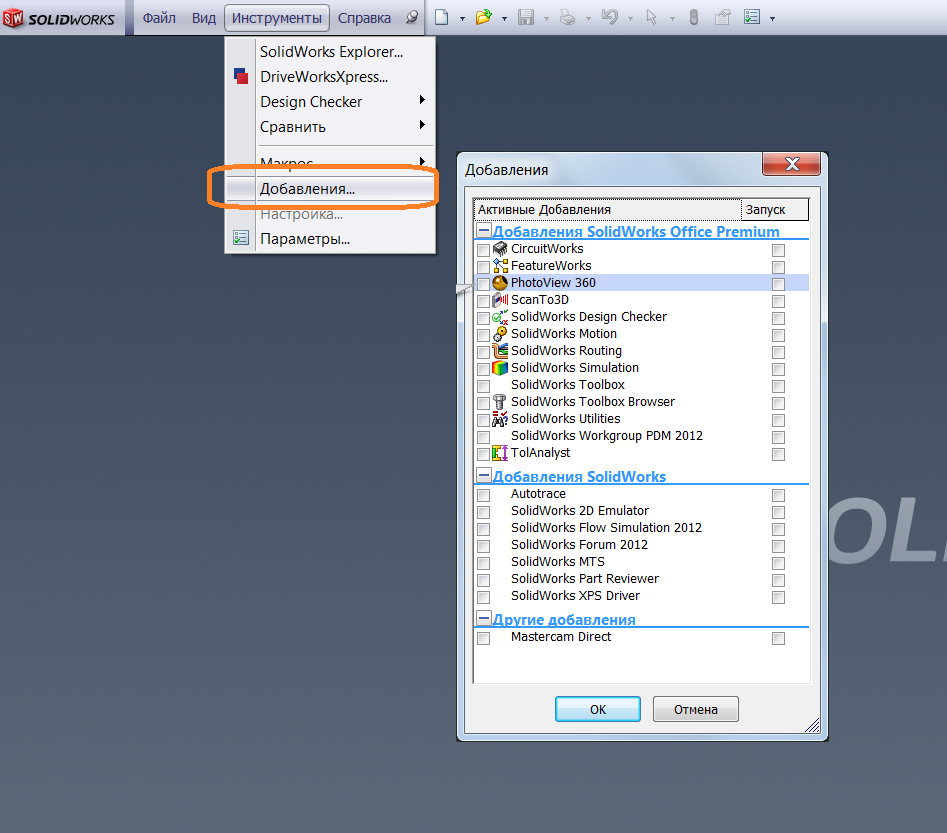This screenshot has width=947, height=833.
Task: Open the Вид menu
Action: click(204, 18)
